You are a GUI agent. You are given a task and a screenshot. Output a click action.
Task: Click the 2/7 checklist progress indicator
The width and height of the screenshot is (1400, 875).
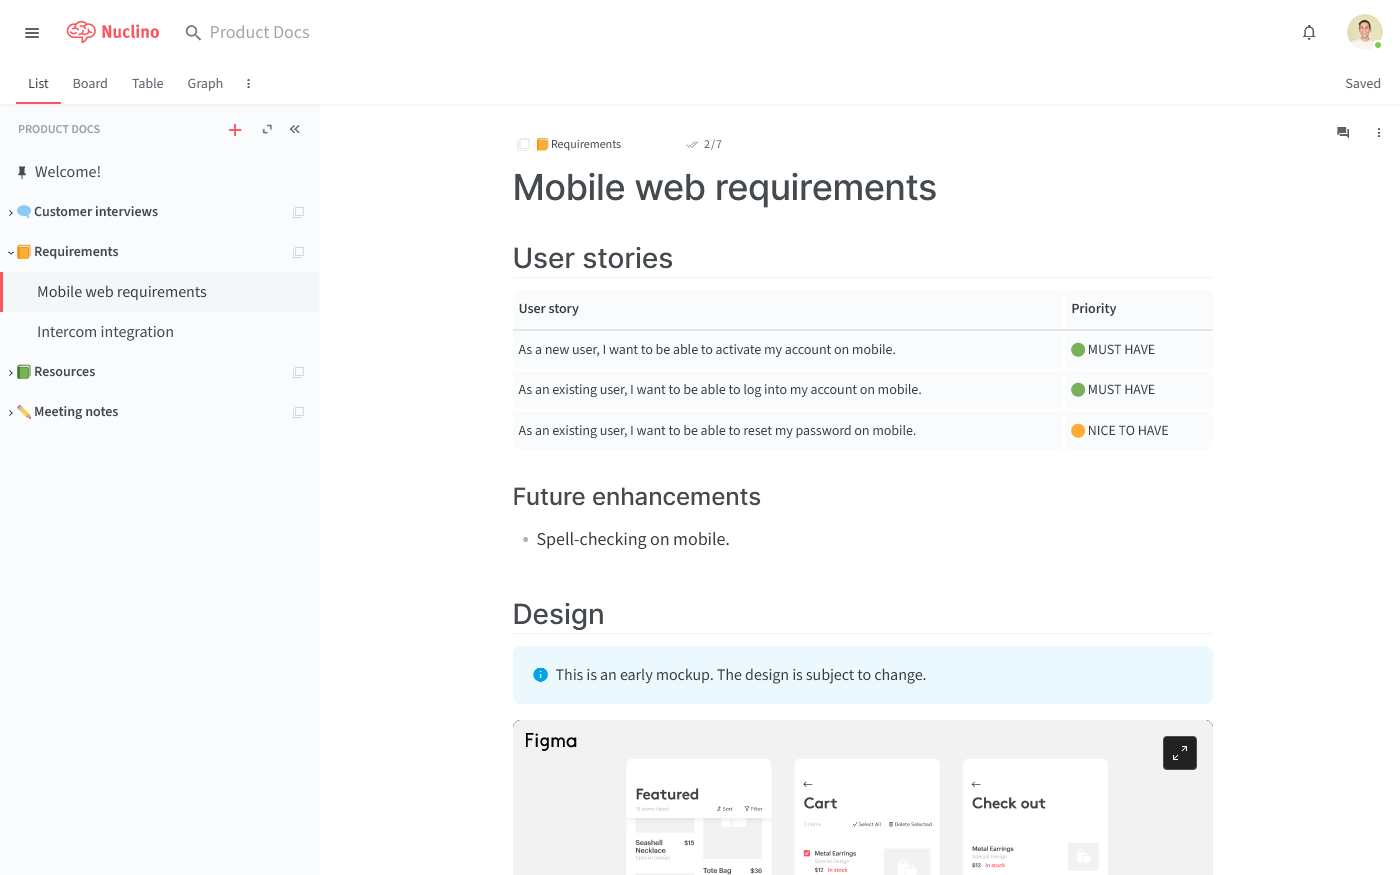pos(704,143)
